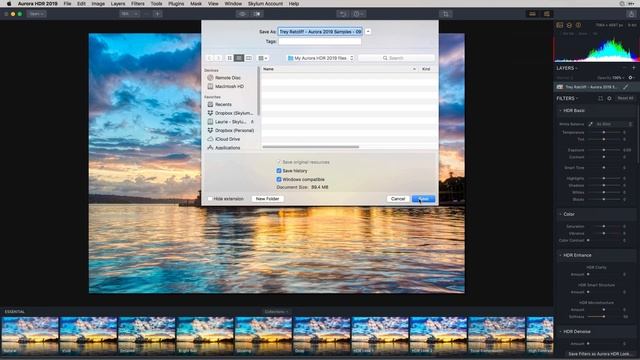Go back with the dialog back arrow

pos(210,58)
